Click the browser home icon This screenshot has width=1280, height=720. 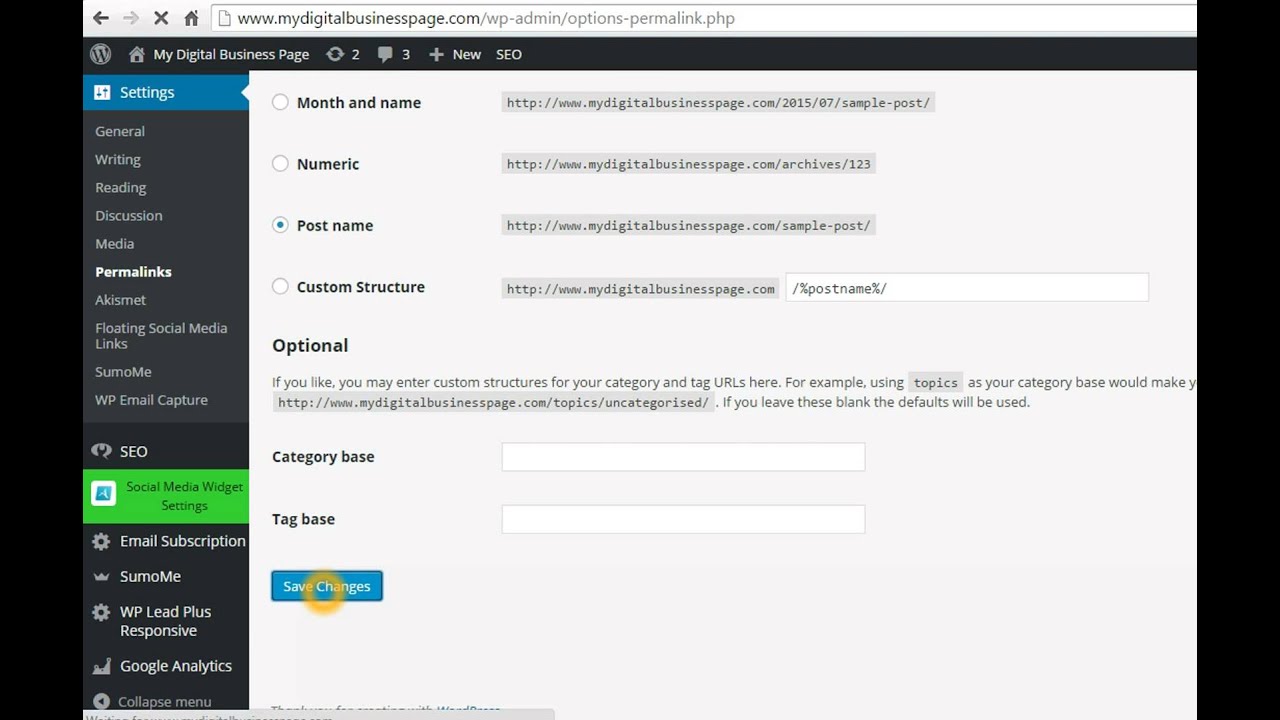191,18
